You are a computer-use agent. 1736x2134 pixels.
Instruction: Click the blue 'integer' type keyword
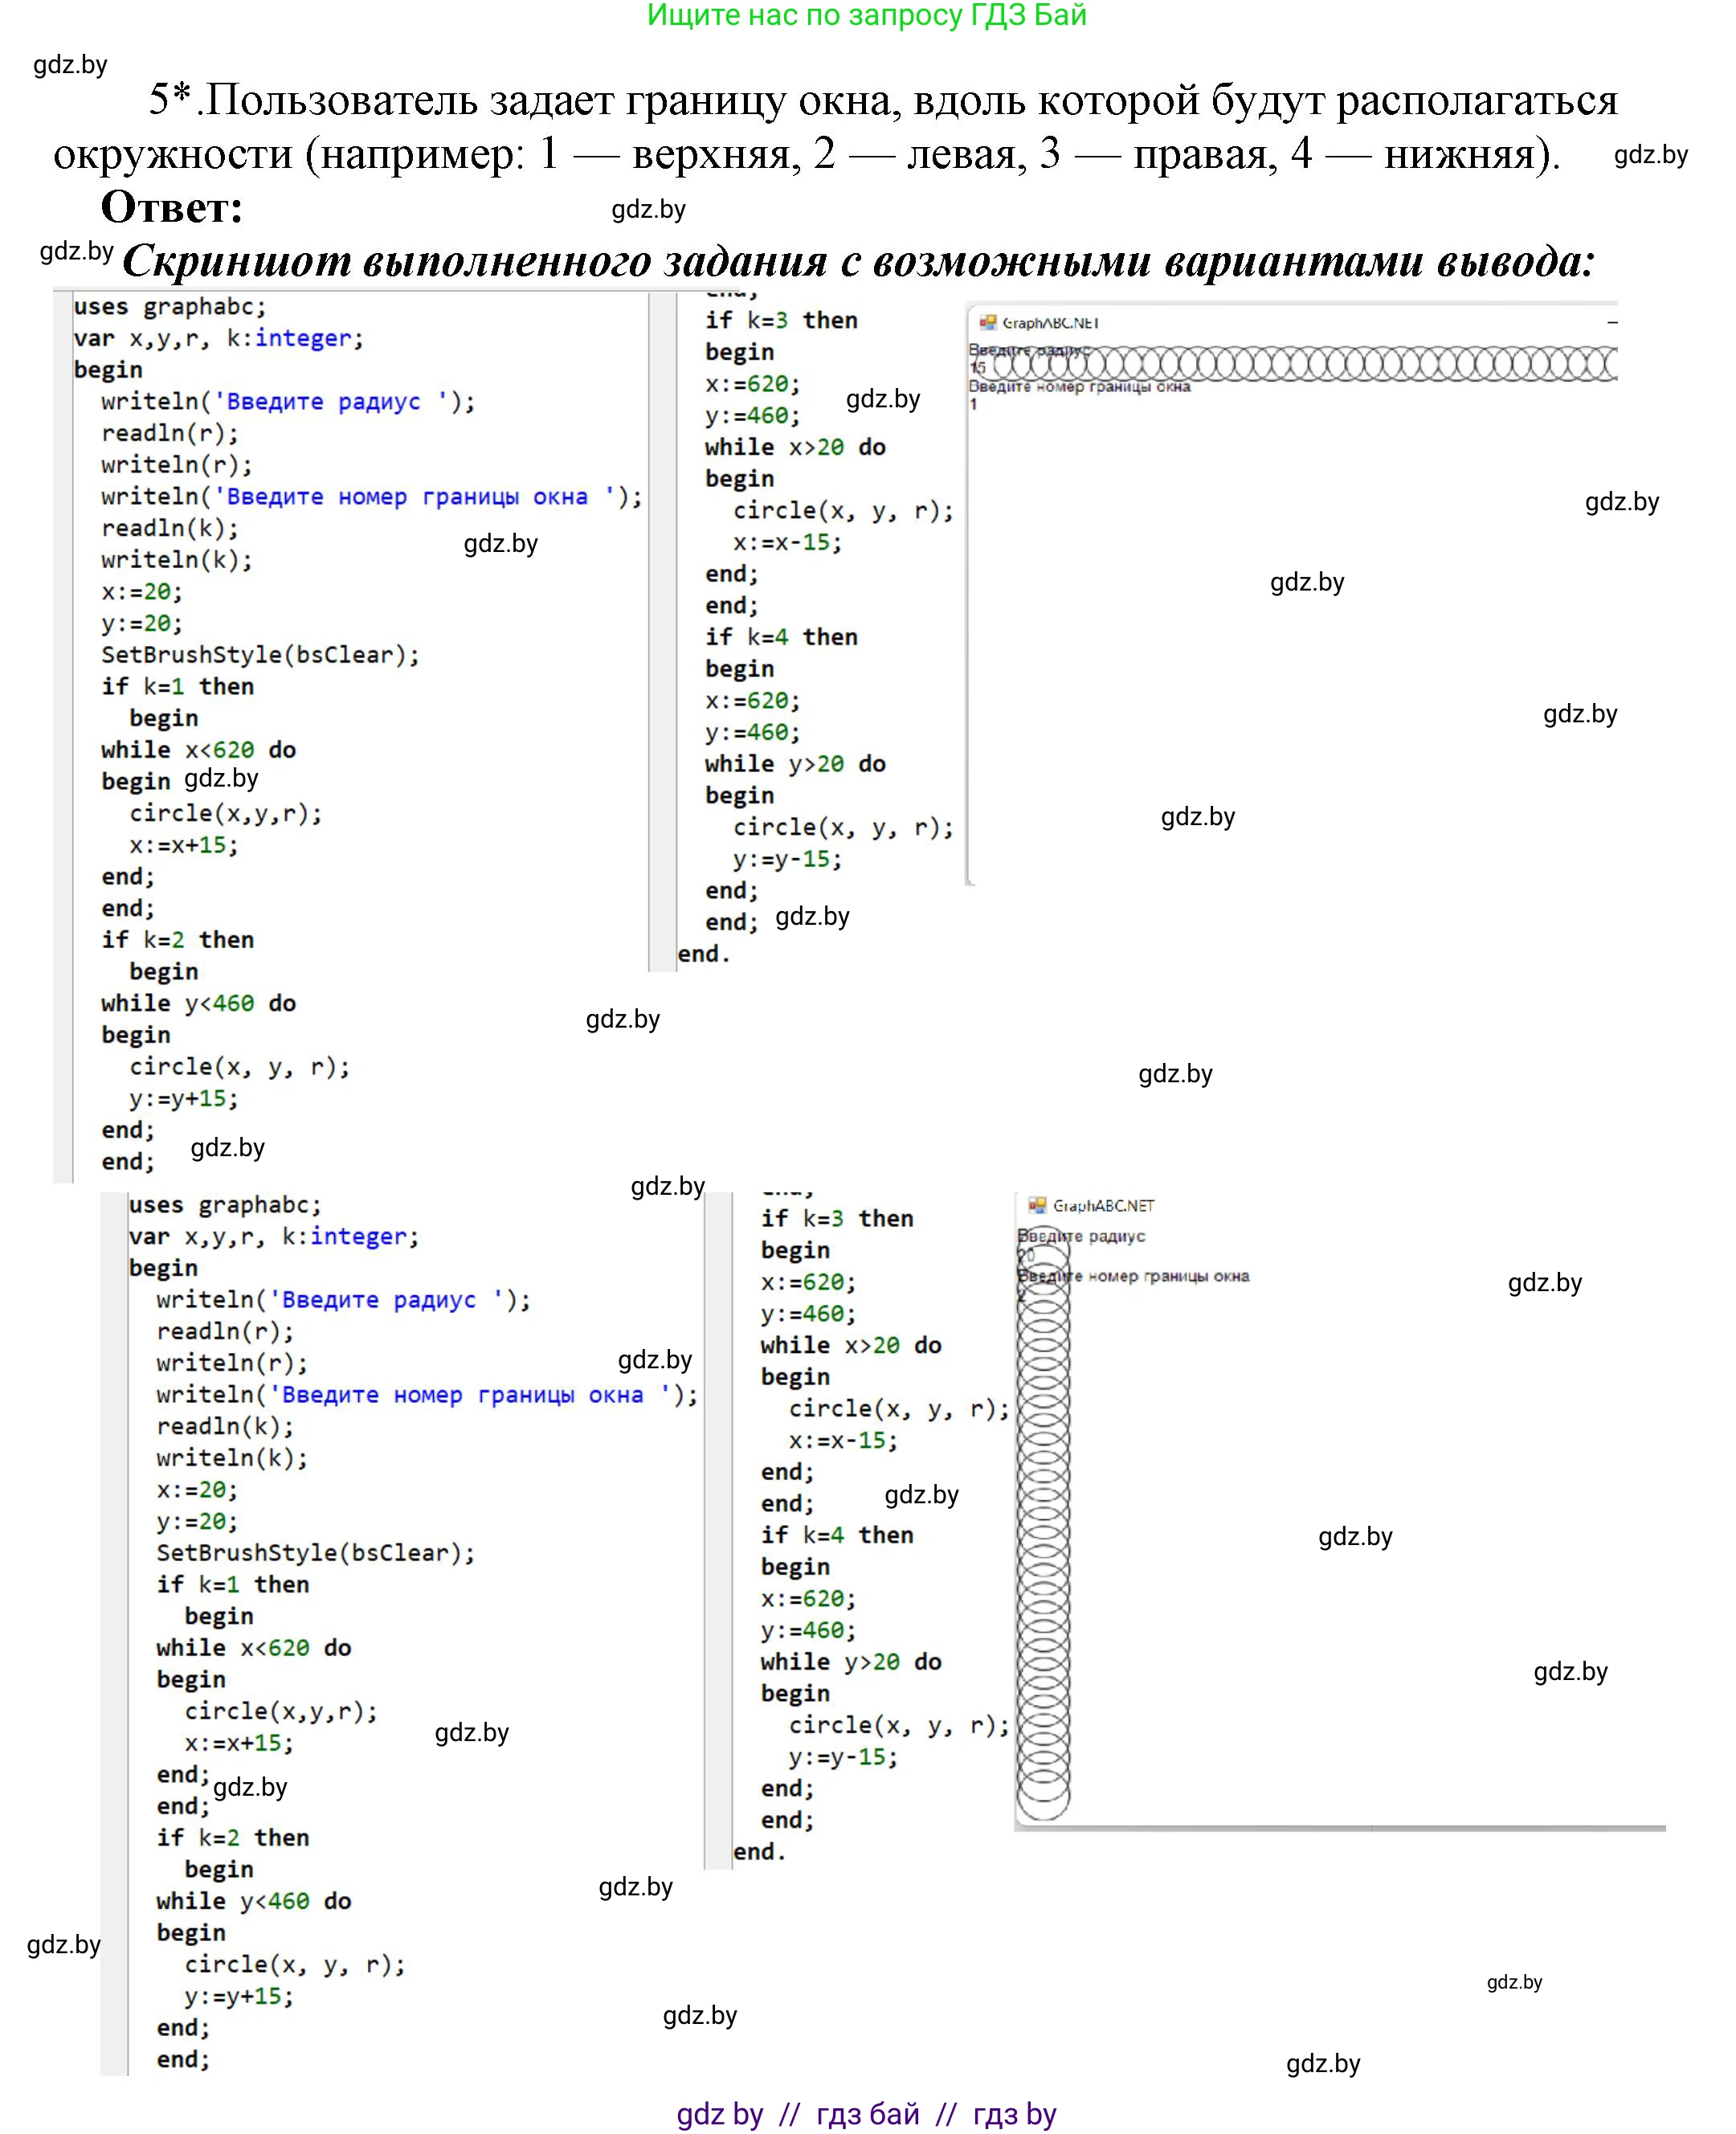click(x=305, y=339)
